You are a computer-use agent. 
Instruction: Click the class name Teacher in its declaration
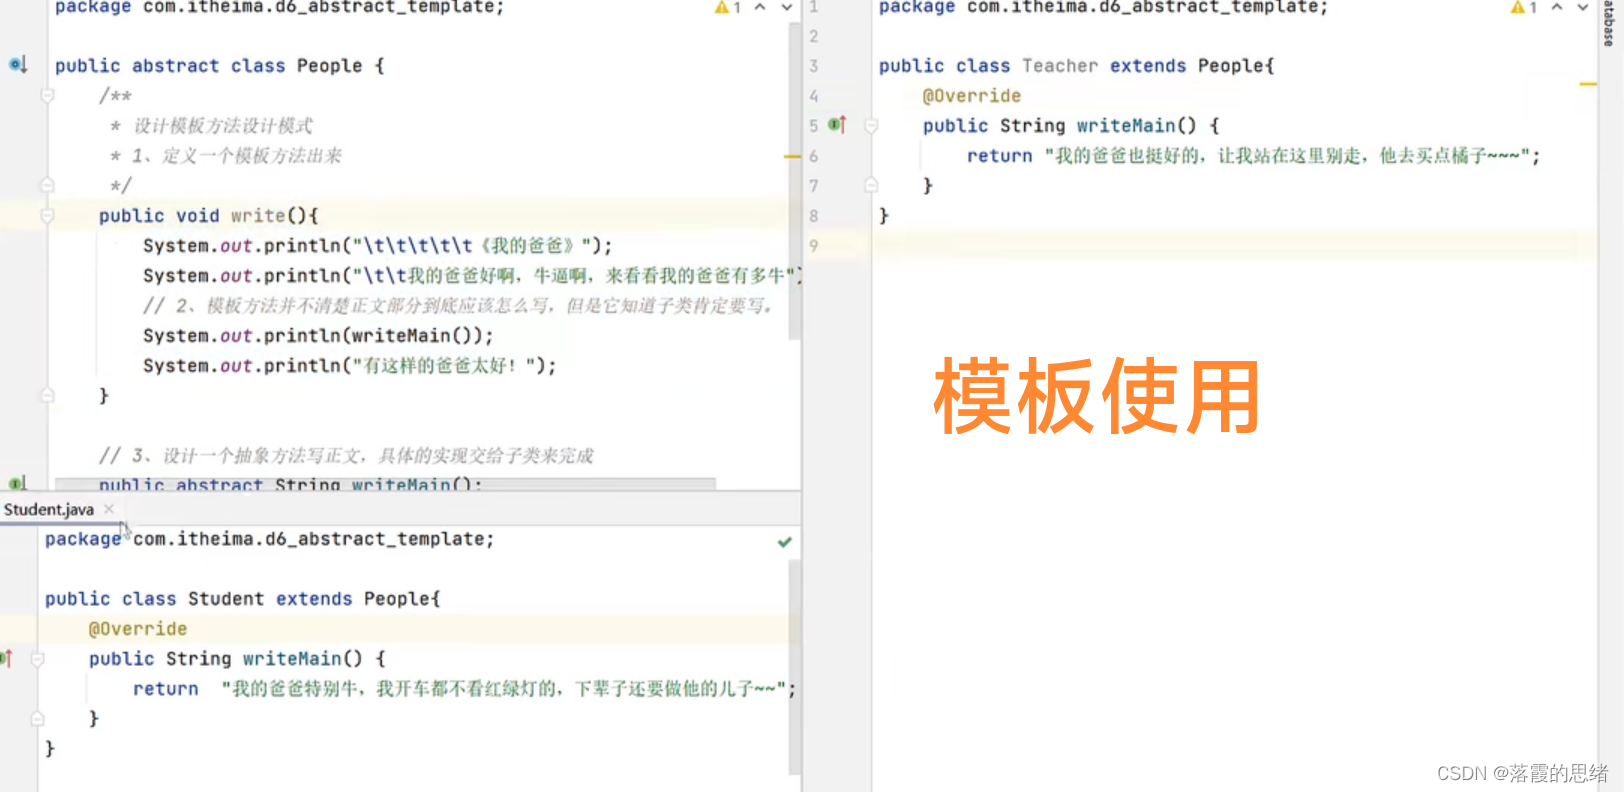(x=1060, y=66)
